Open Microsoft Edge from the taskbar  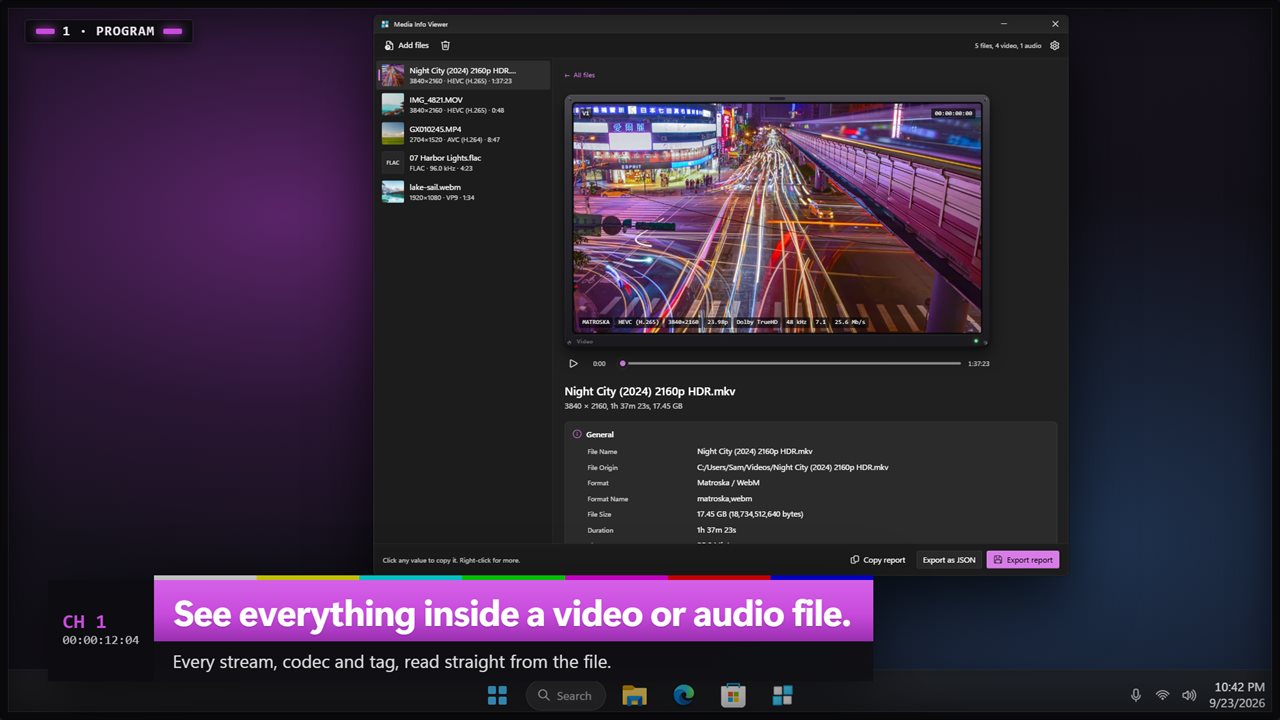pyautogui.click(x=684, y=695)
